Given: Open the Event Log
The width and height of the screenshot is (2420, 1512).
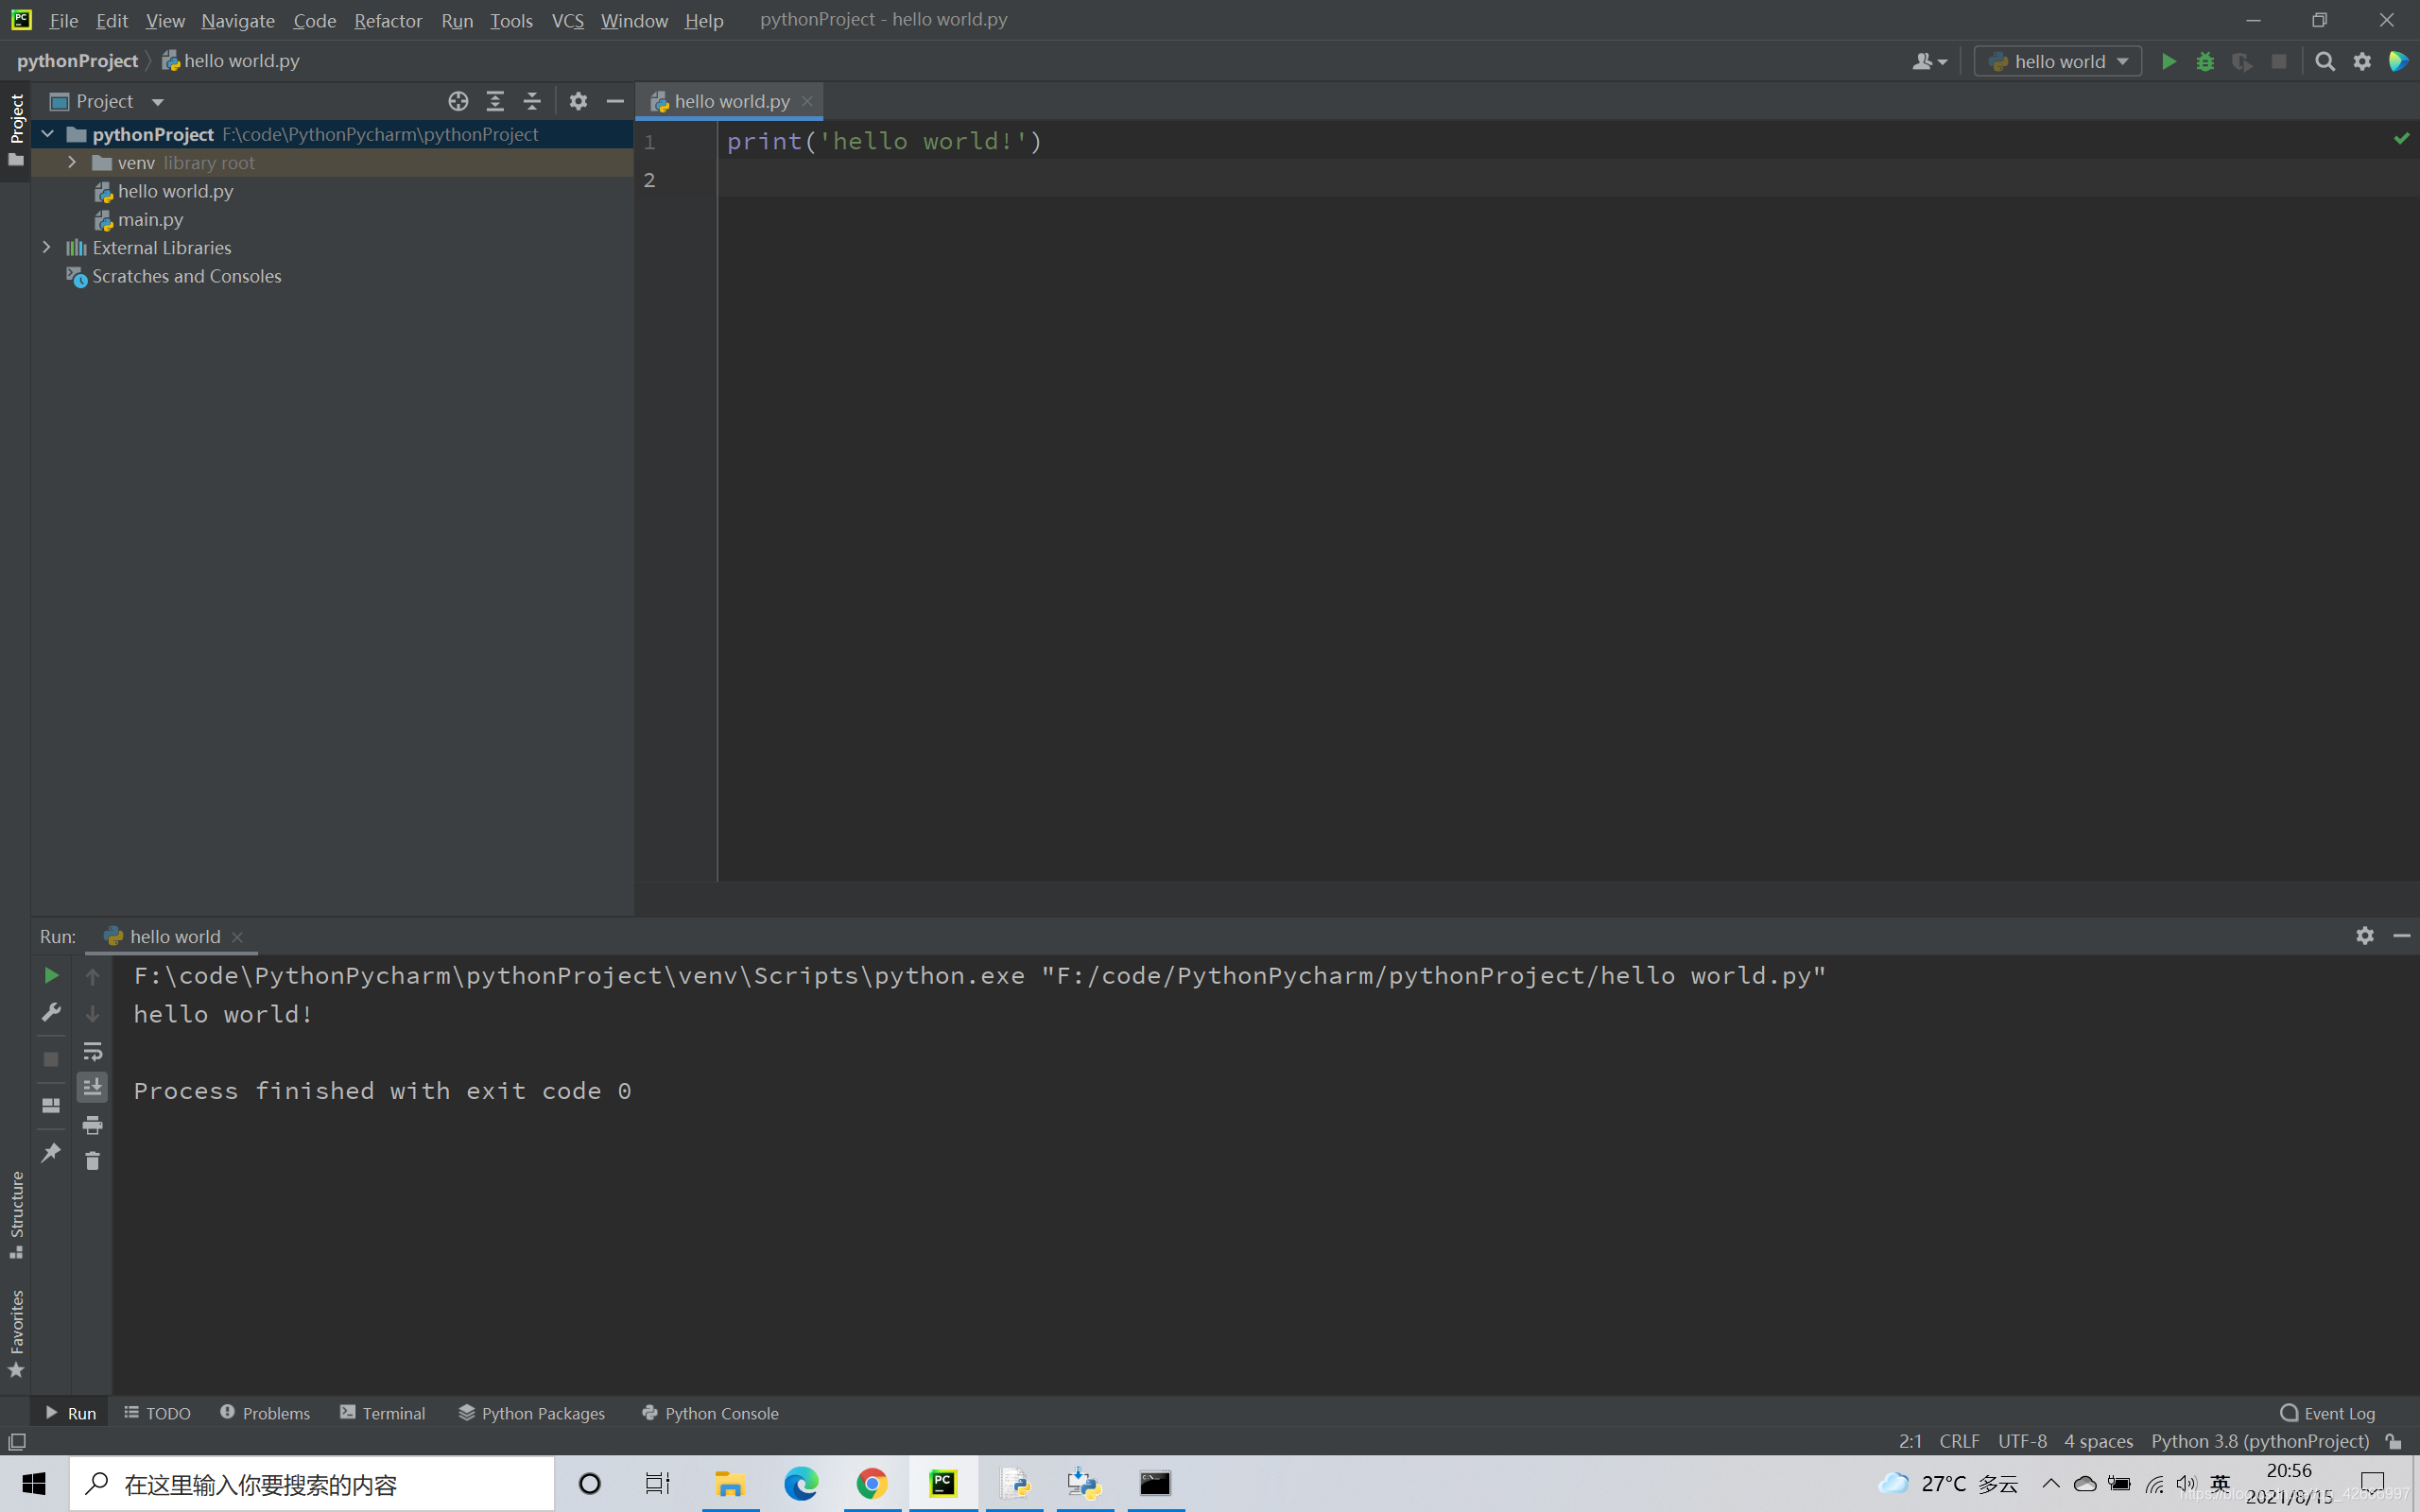Looking at the screenshot, I should [2327, 1413].
